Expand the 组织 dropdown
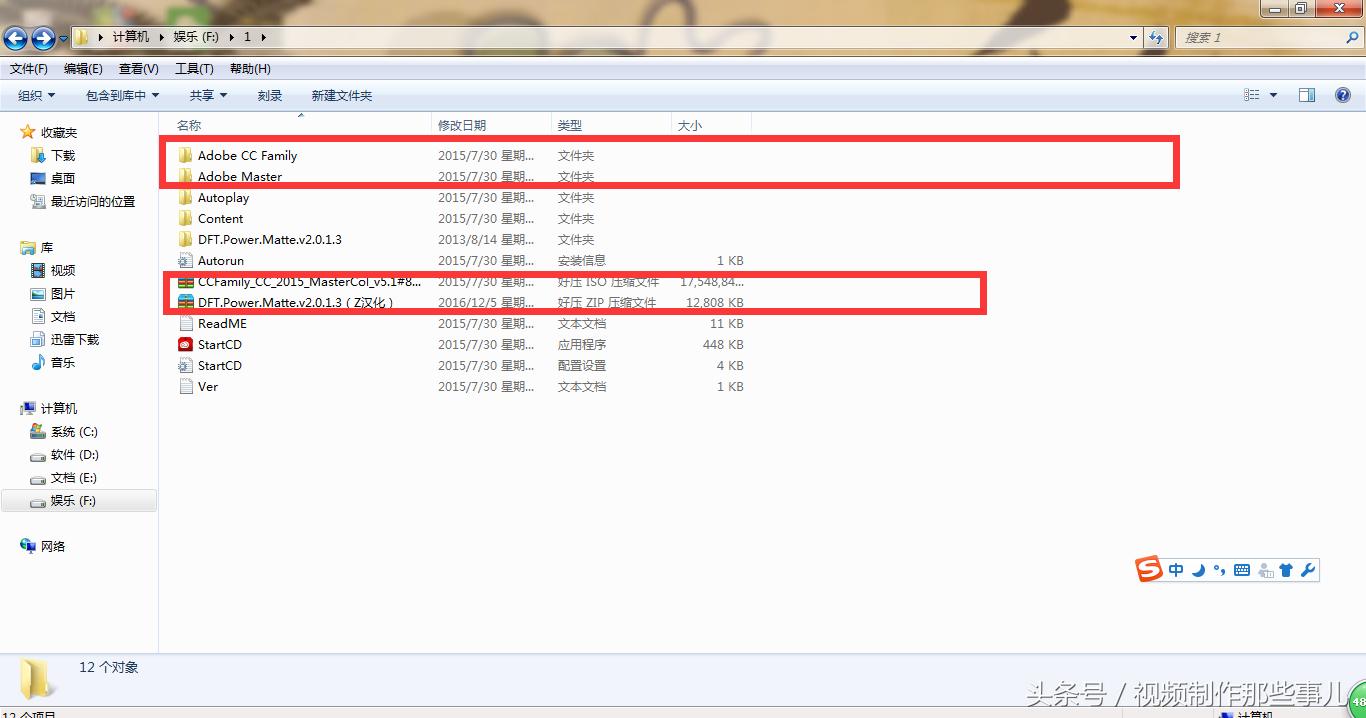This screenshot has width=1366, height=718. tap(36, 95)
